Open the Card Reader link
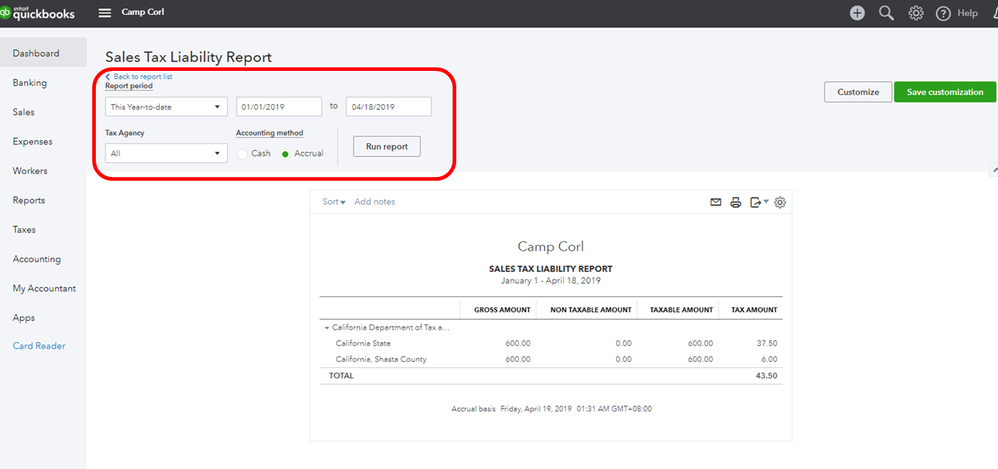Viewport: 998px width, 469px height. click(x=39, y=346)
